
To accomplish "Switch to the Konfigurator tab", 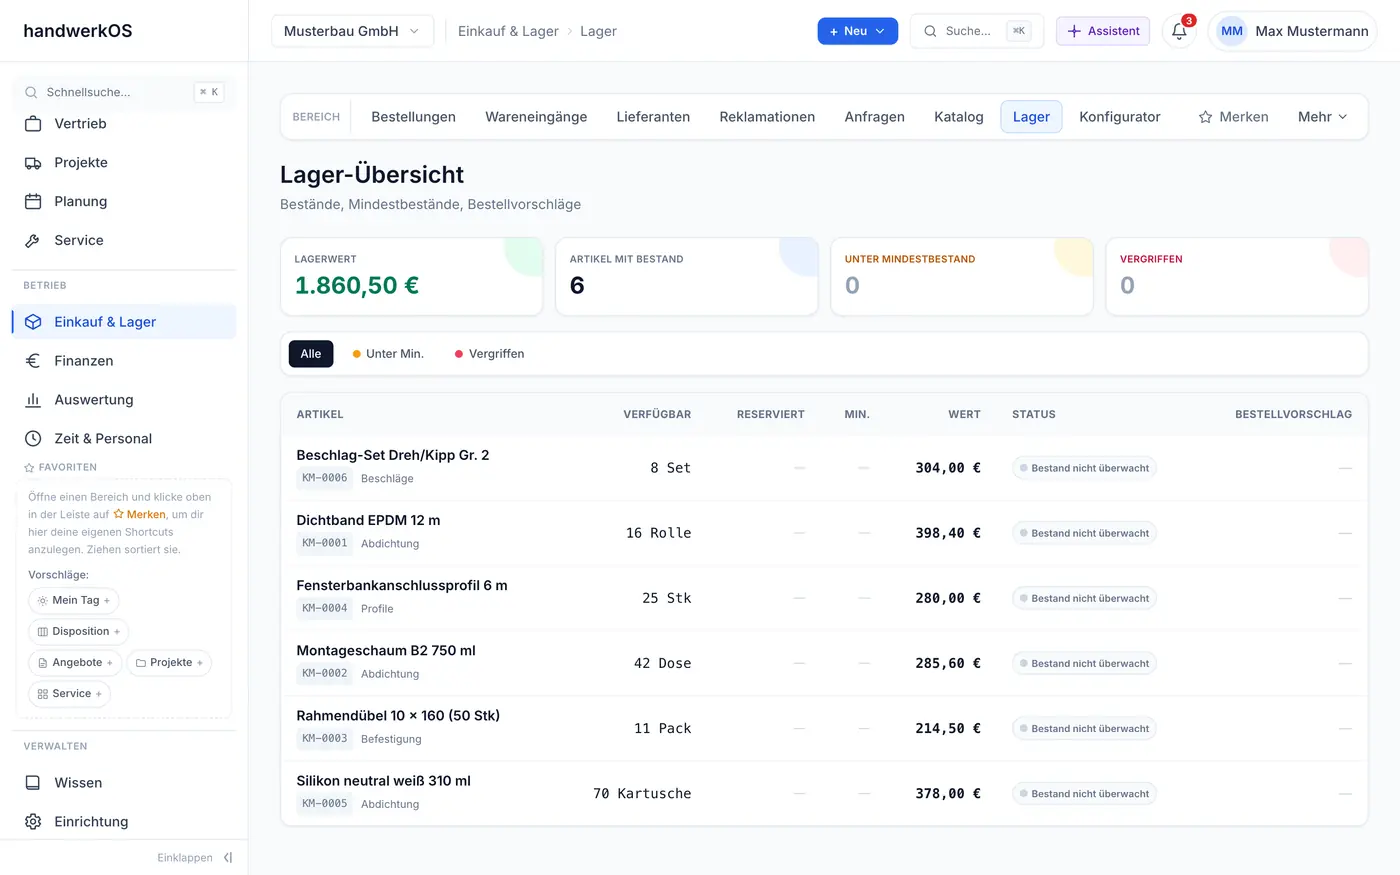I will pyautogui.click(x=1120, y=117).
